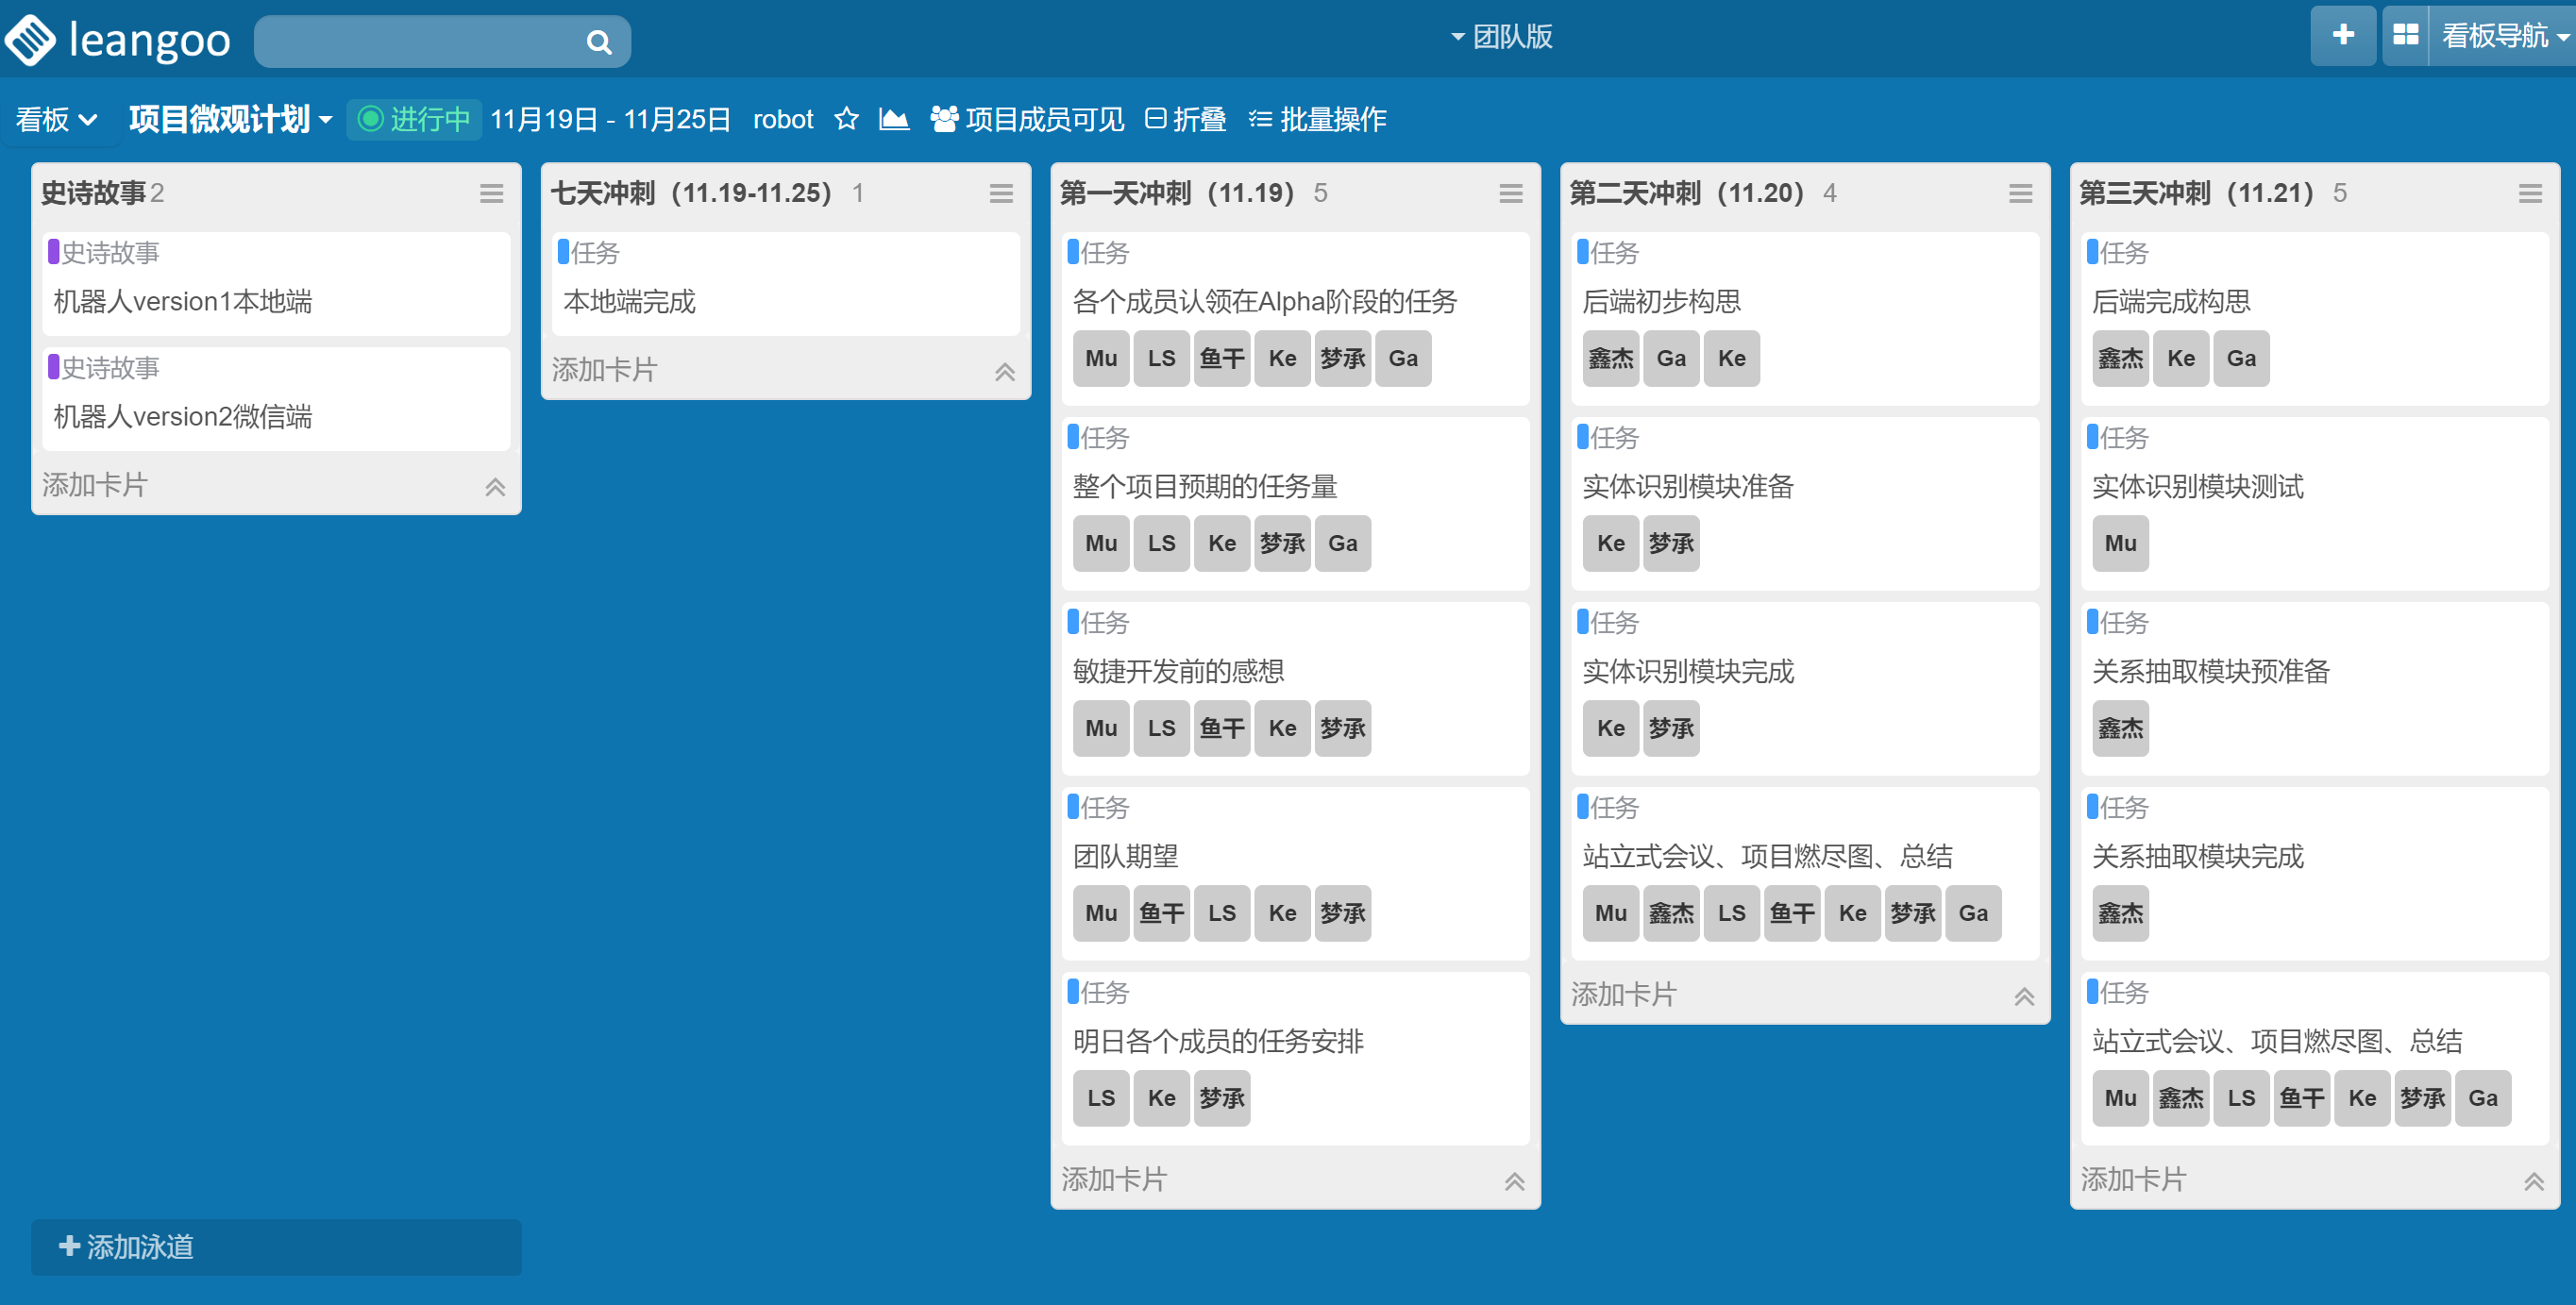Open the 看板 dropdown menu
Image resolution: width=2576 pixels, height=1305 pixels.
tap(56, 120)
